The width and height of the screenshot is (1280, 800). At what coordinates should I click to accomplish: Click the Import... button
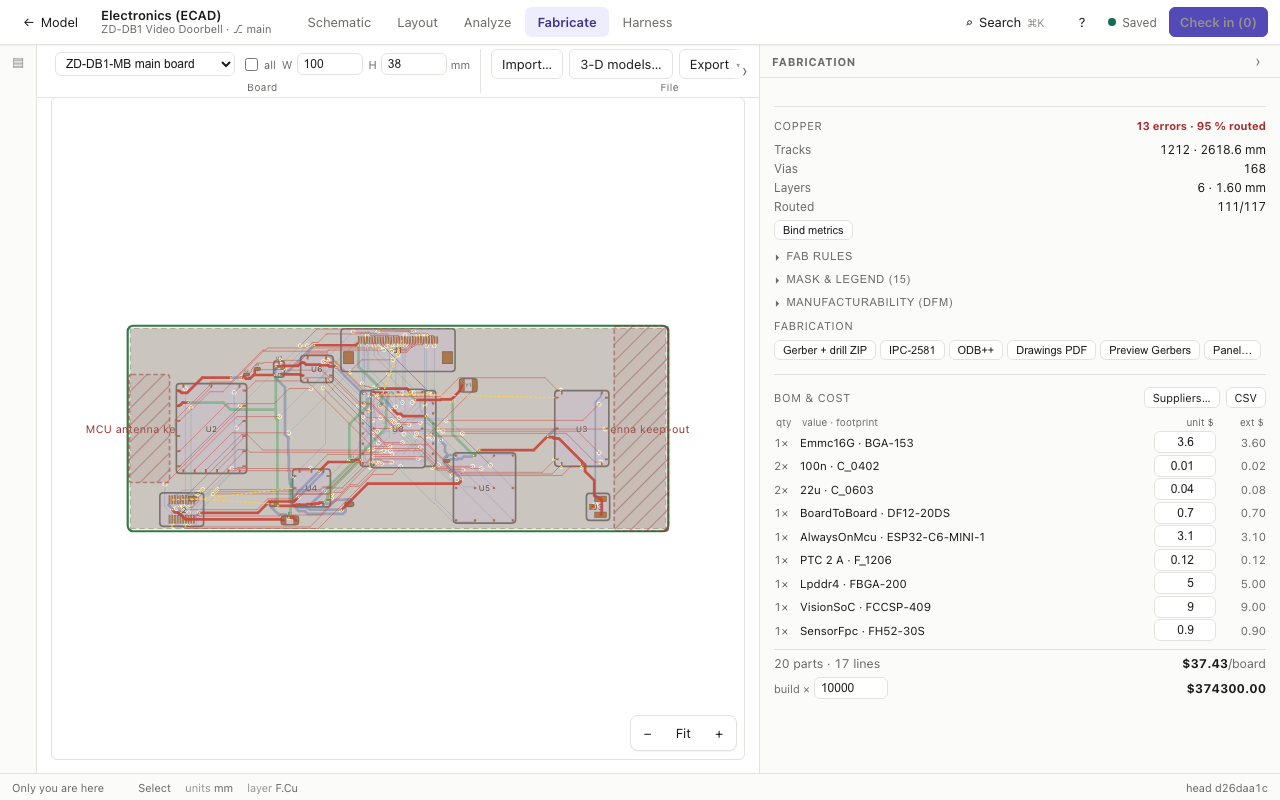(527, 64)
